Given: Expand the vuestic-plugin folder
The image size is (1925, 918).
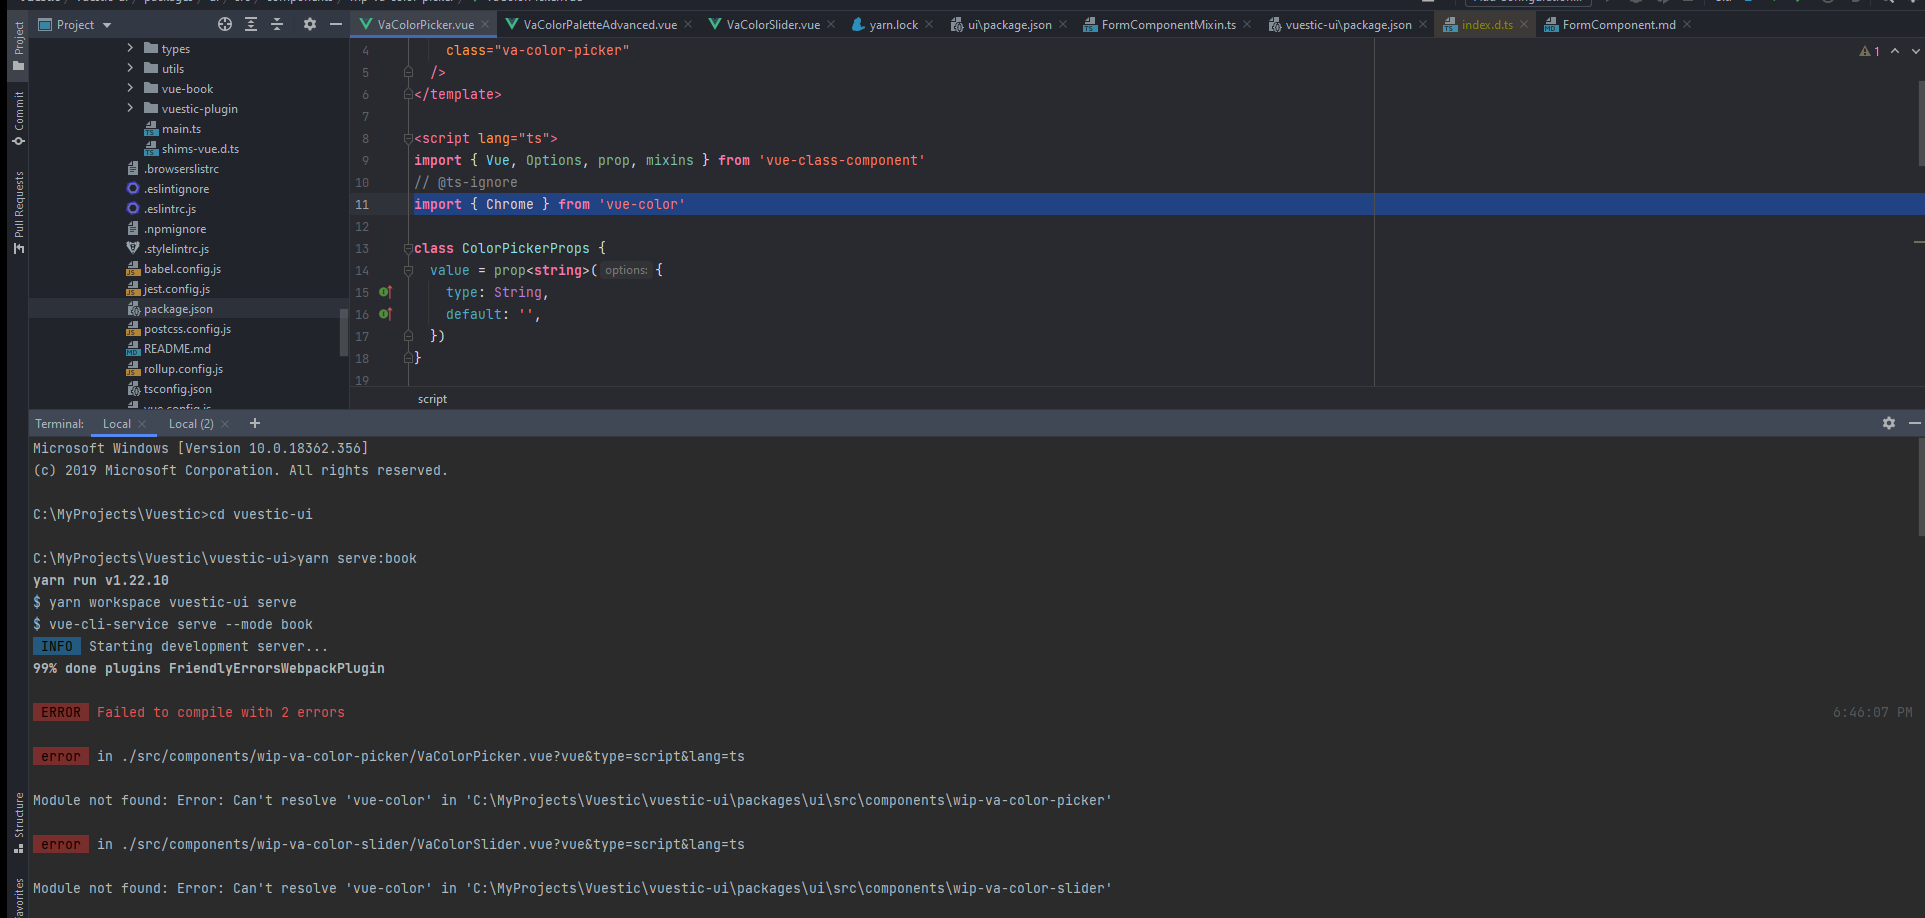Looking at the screenshot, I should click(130, 108).
